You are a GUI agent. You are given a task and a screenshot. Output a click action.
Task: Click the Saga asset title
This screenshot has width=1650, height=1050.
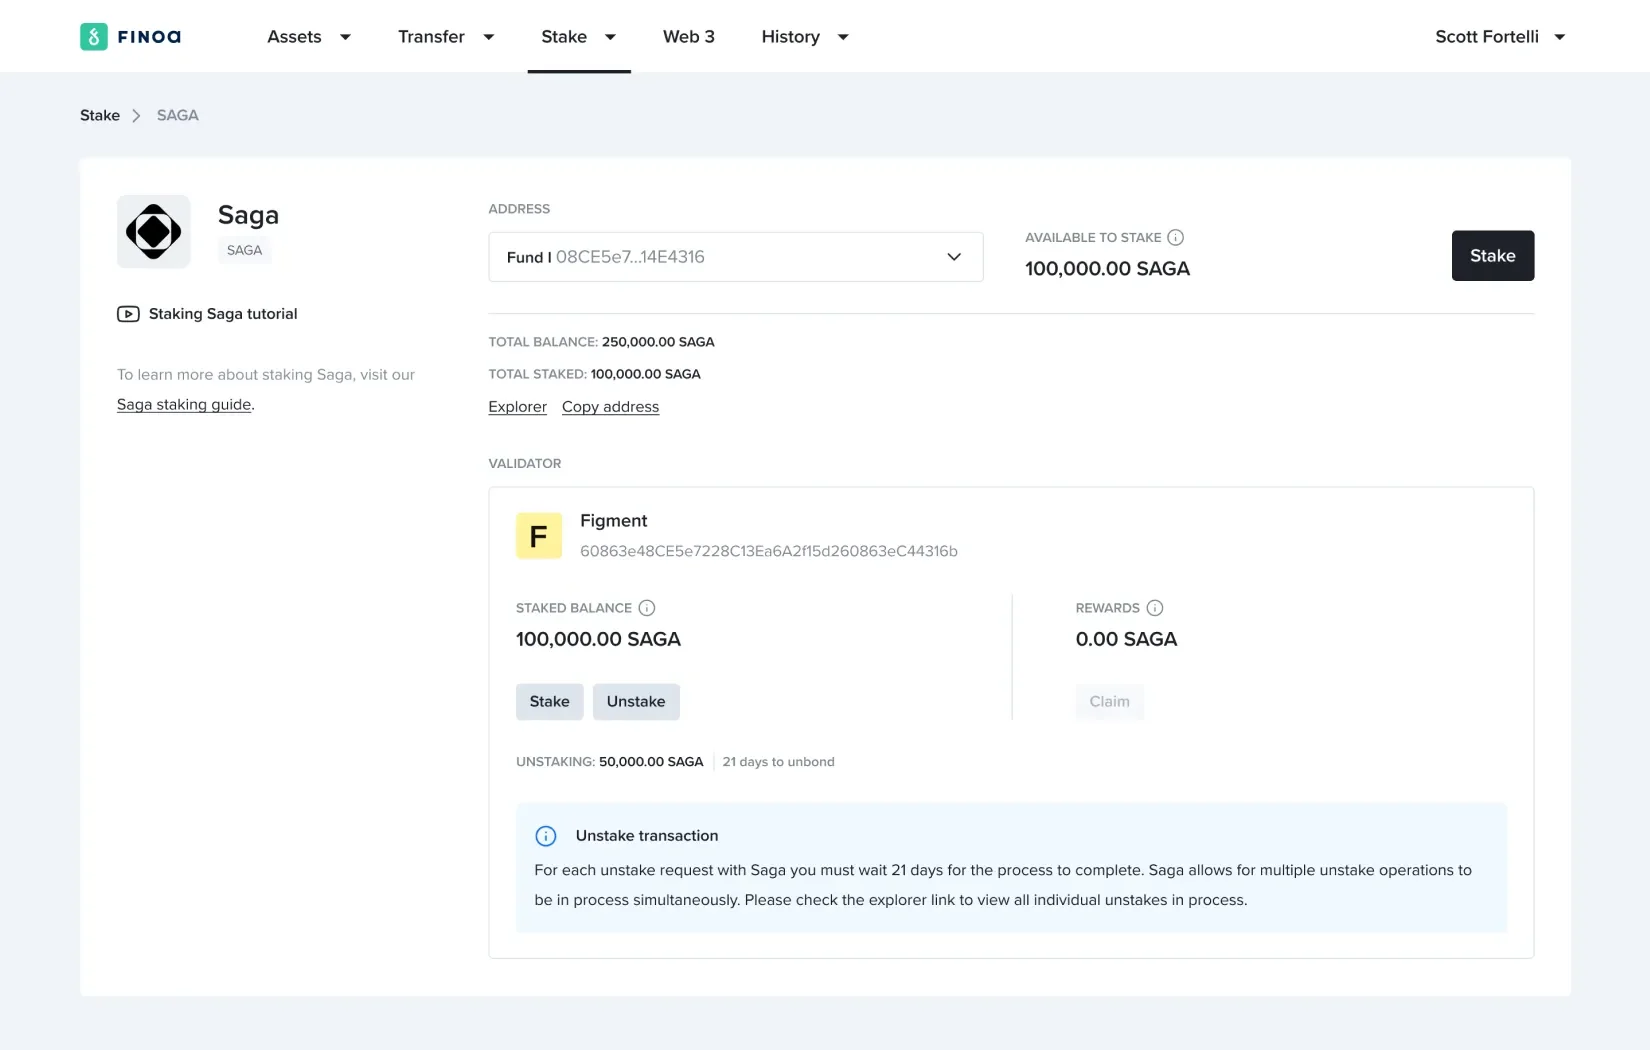(248, 216)
